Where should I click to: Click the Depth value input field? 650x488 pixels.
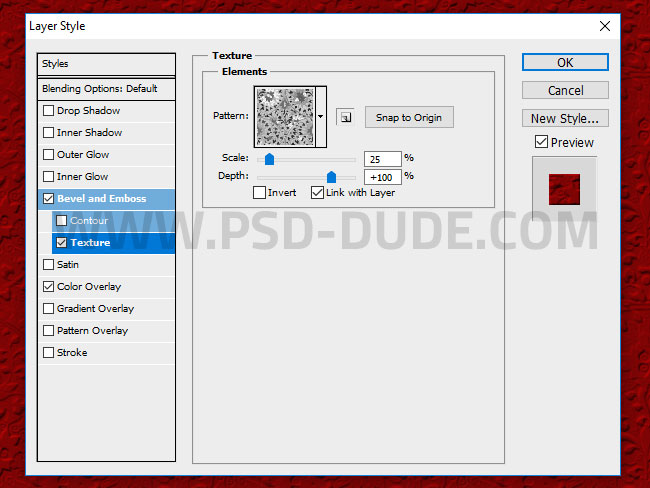383,177
